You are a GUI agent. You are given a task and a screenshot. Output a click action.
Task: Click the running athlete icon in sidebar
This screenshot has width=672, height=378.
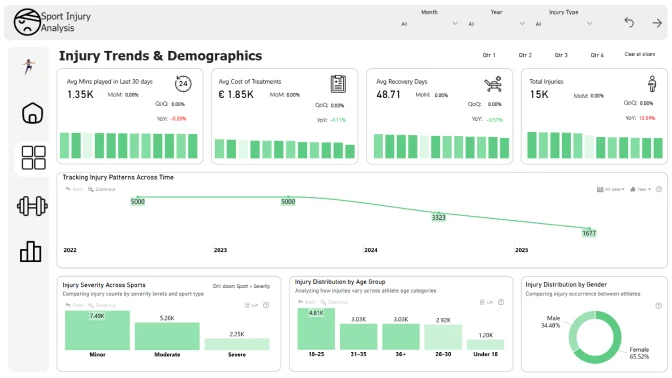pyautogui.click(x=29, y=66)
